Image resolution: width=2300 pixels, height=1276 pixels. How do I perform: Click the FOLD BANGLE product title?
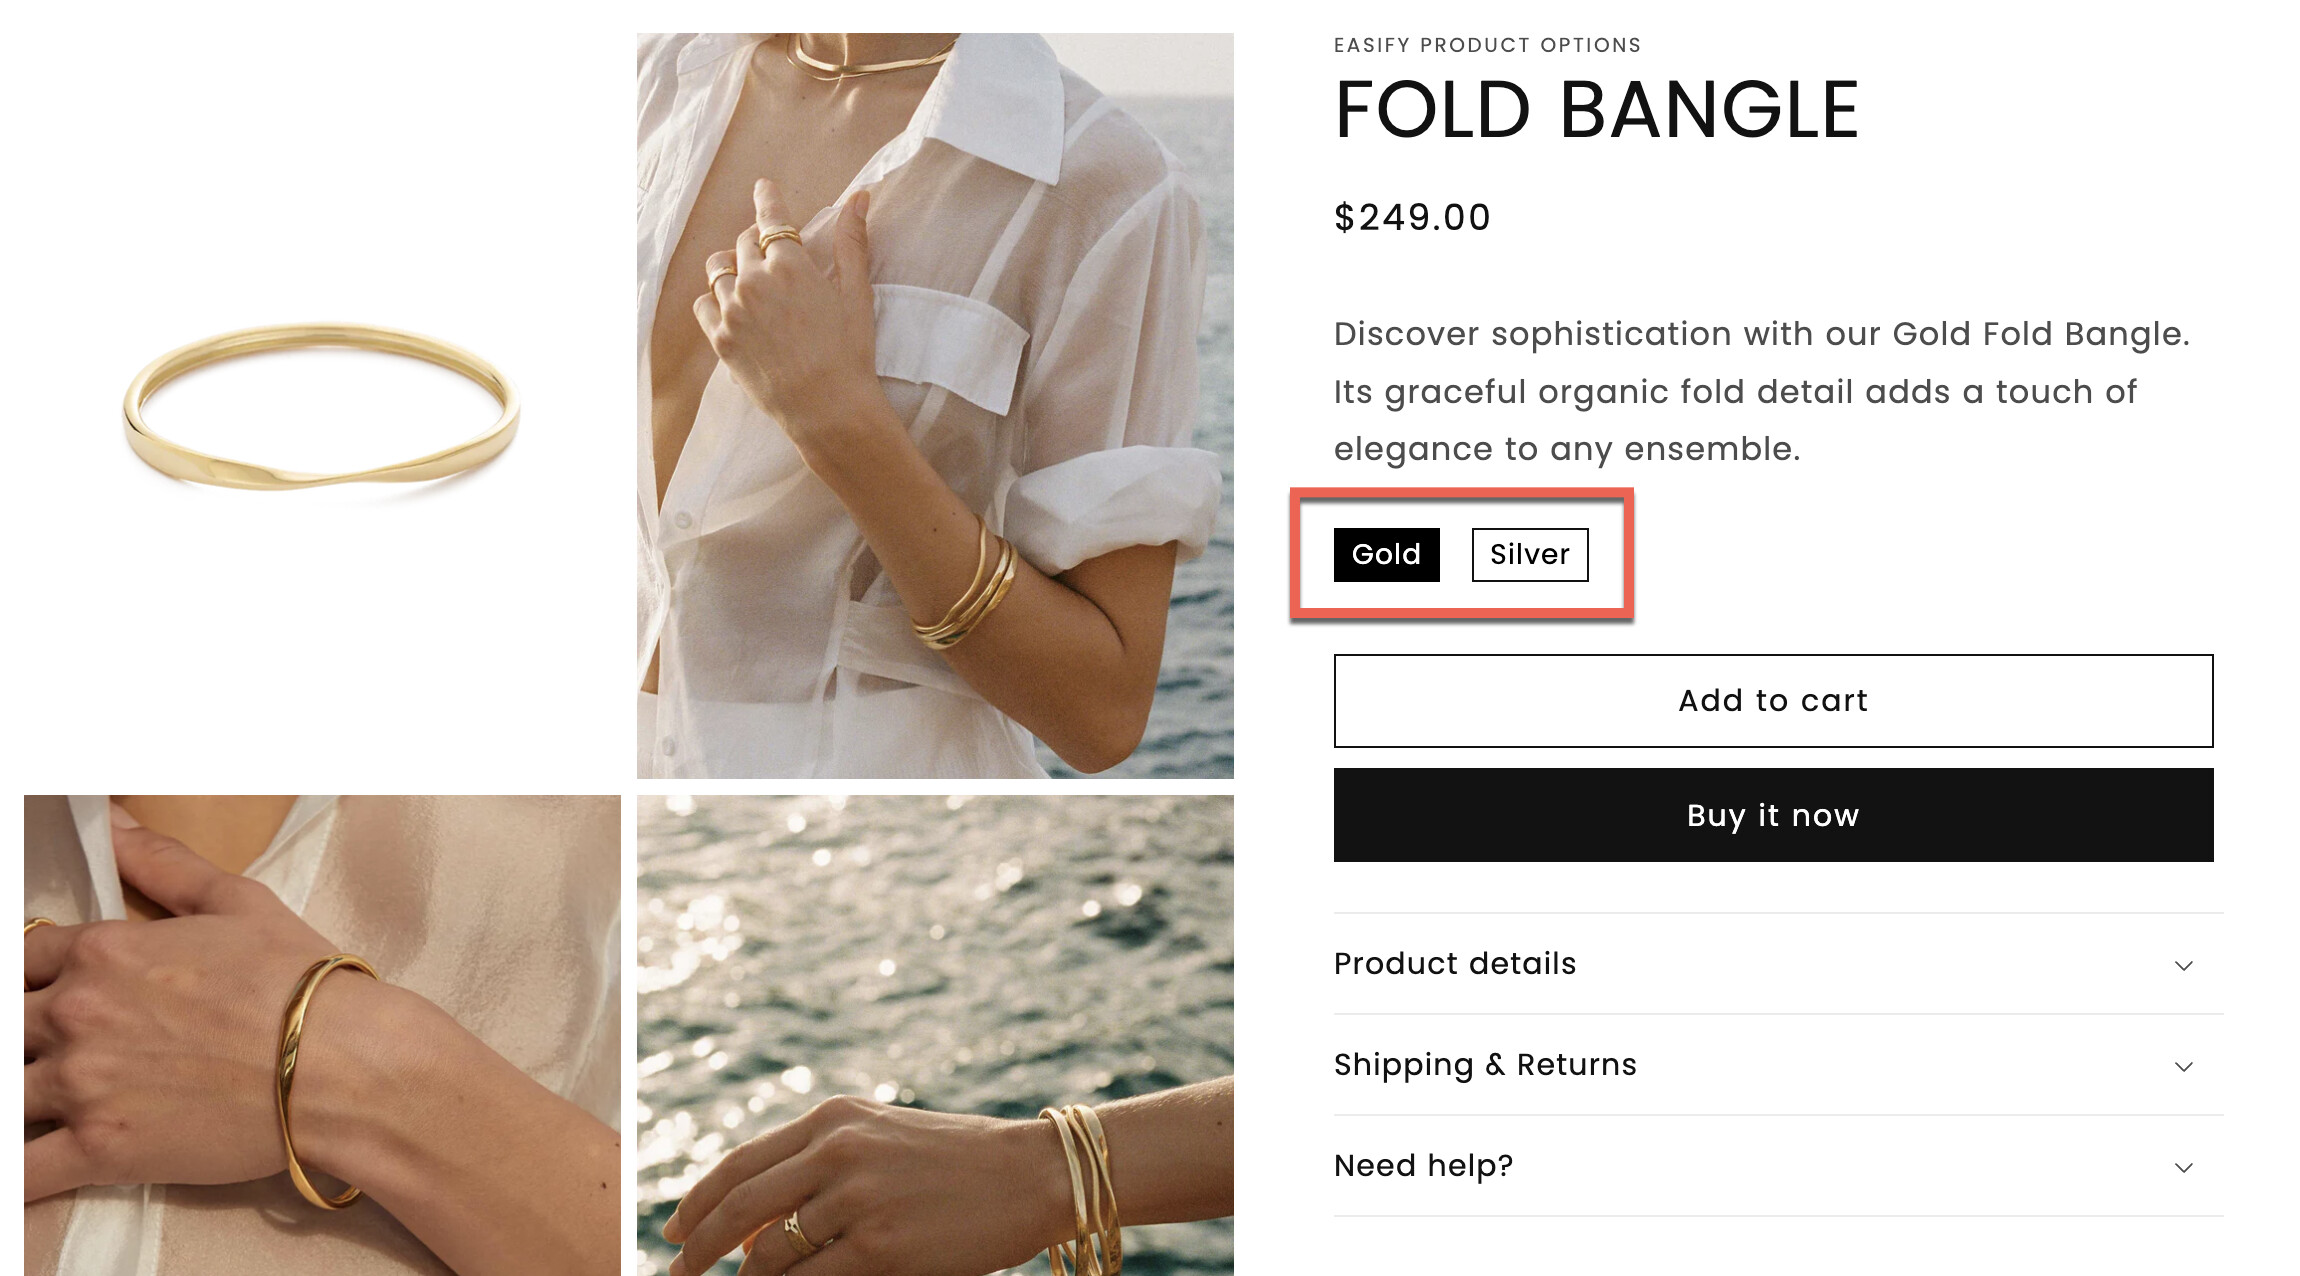pyautogui.click(x=1596, y=110)
